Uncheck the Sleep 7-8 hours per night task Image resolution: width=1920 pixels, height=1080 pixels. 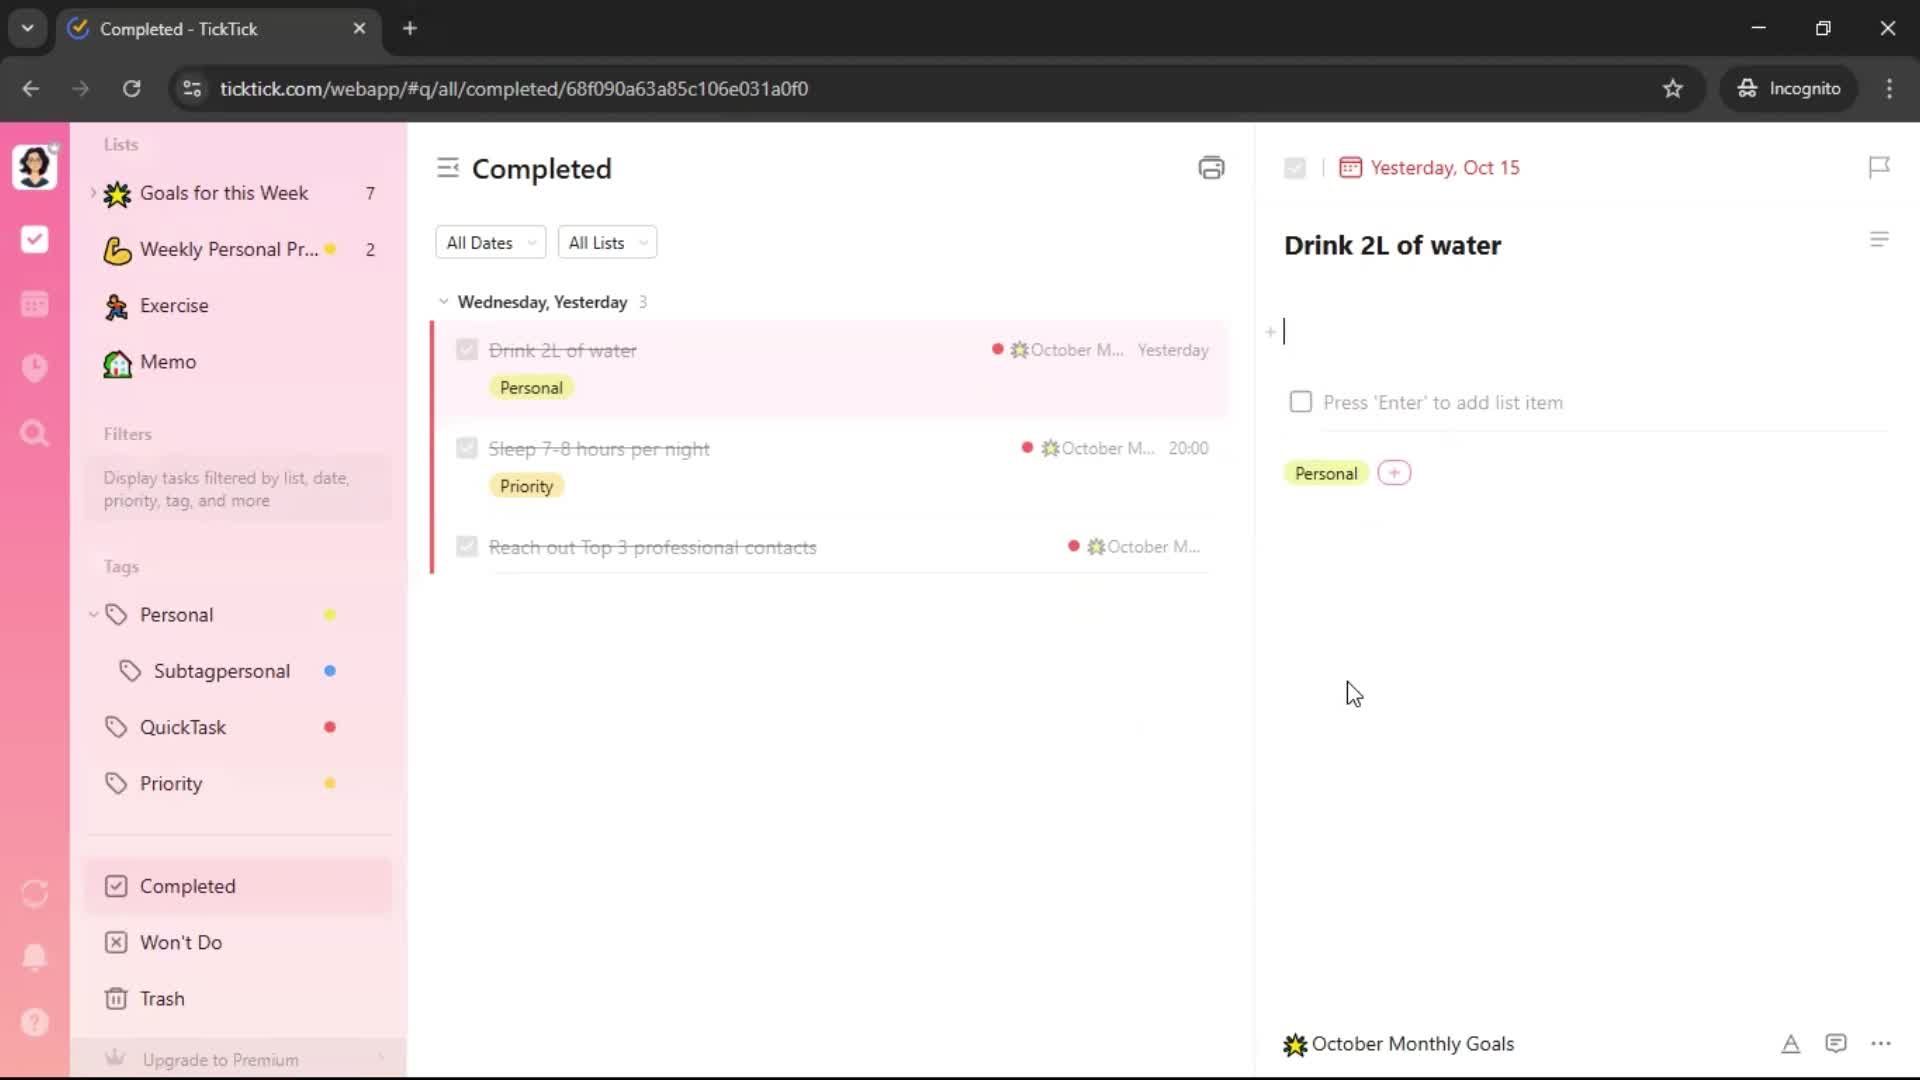click(x=466, y=448)
